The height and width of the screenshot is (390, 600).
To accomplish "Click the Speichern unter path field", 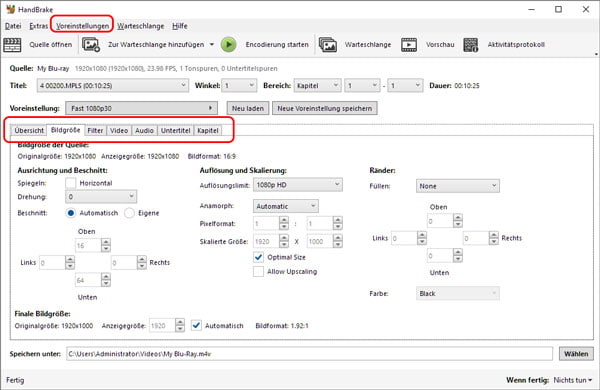I will 310,354.
